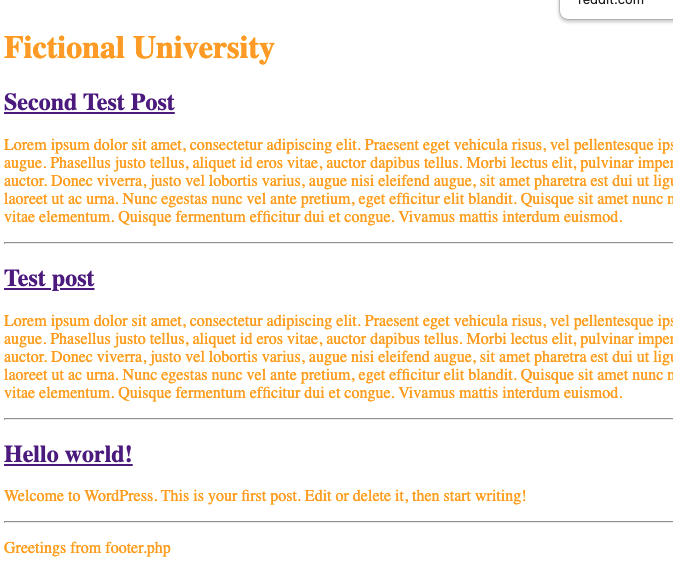Open the Hello world! post link

click(68, 454)
